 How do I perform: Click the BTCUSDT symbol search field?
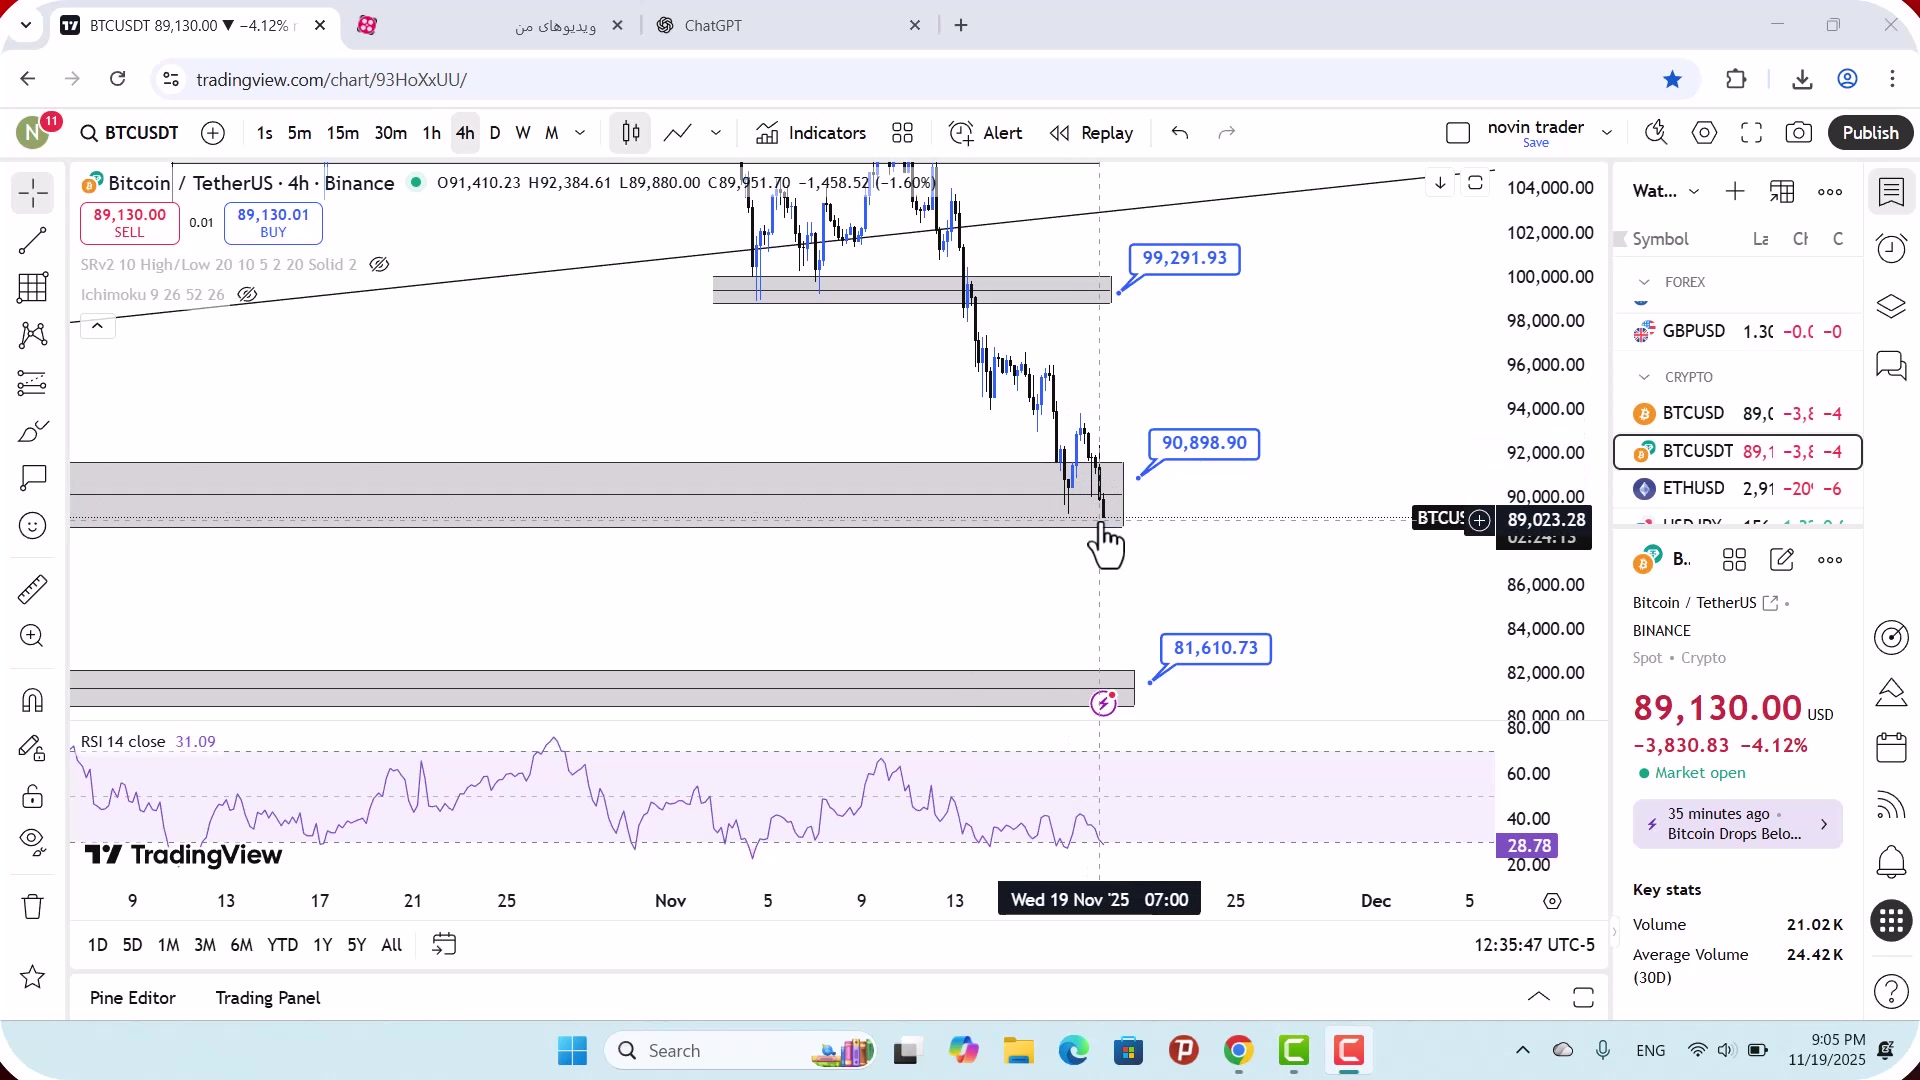point(129,133)
